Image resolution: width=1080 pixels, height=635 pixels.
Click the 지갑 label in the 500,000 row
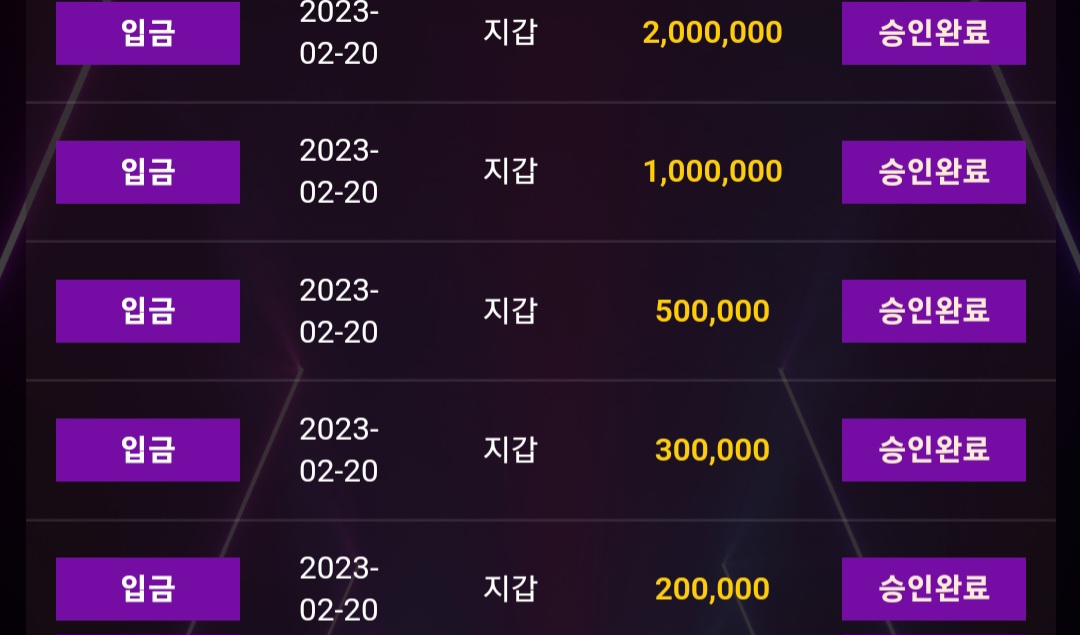pos(510,311)
